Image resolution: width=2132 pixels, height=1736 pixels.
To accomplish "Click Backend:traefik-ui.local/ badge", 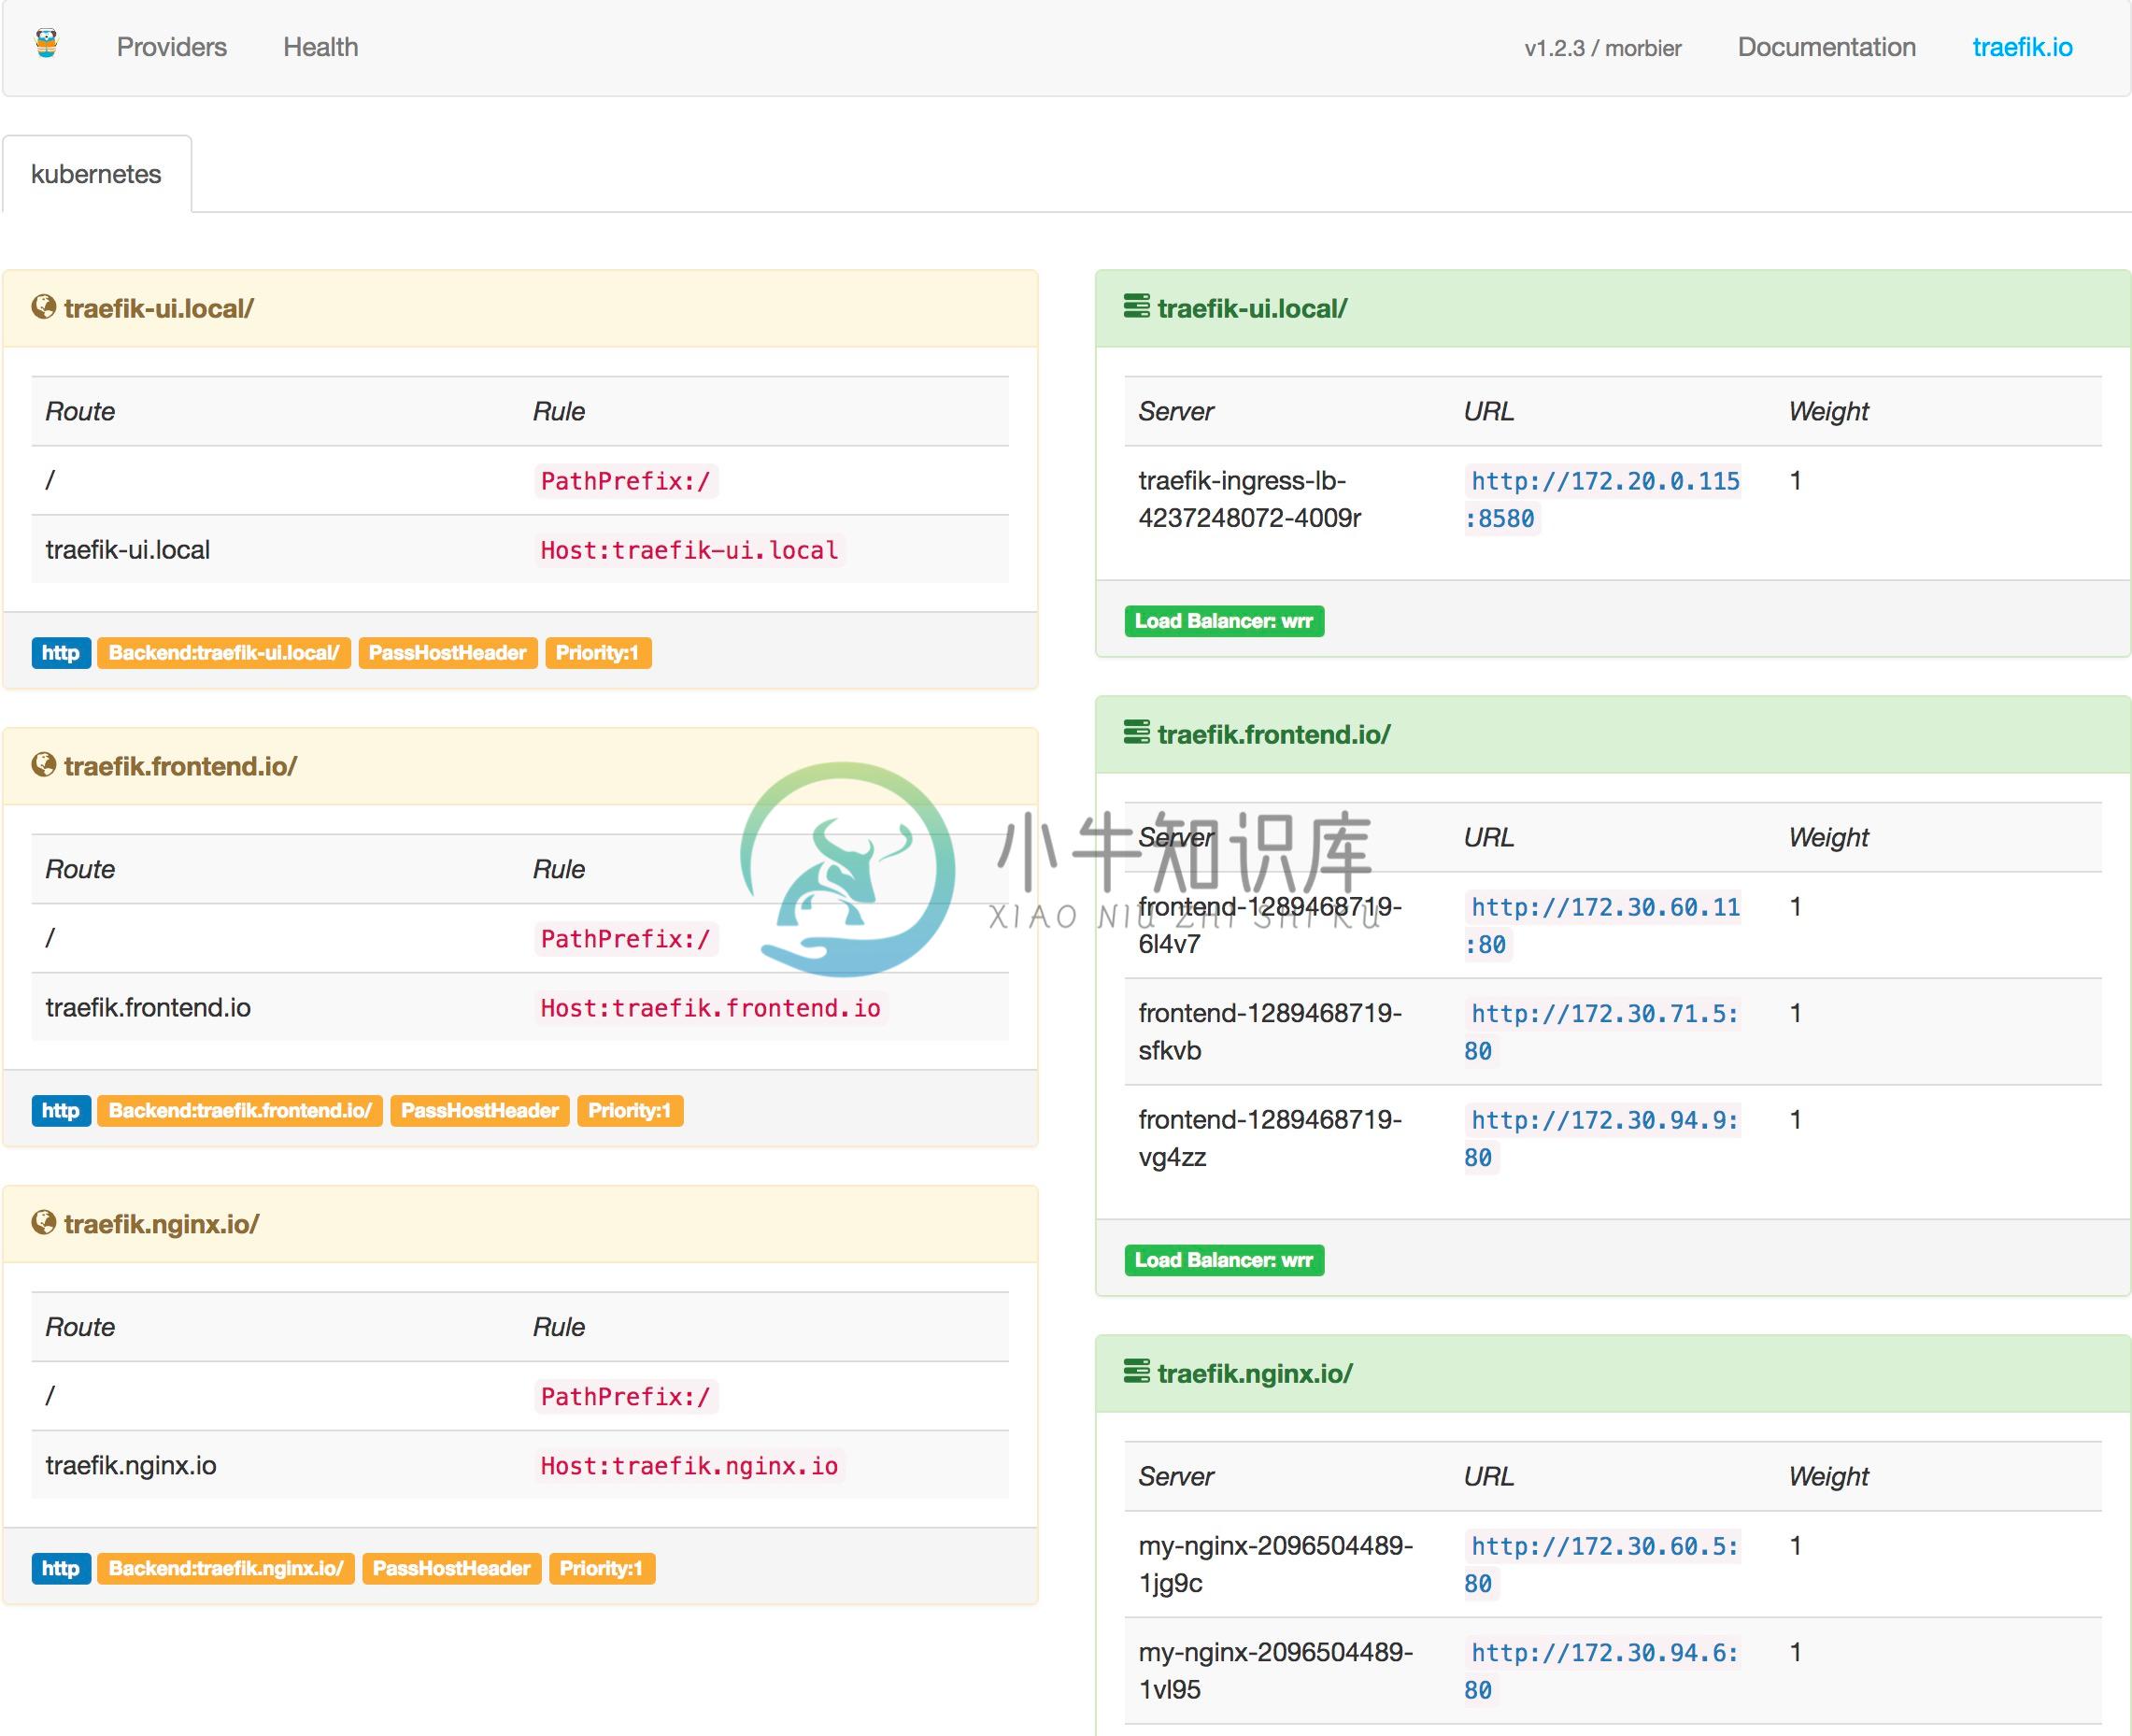I will (x=224, y=653).
